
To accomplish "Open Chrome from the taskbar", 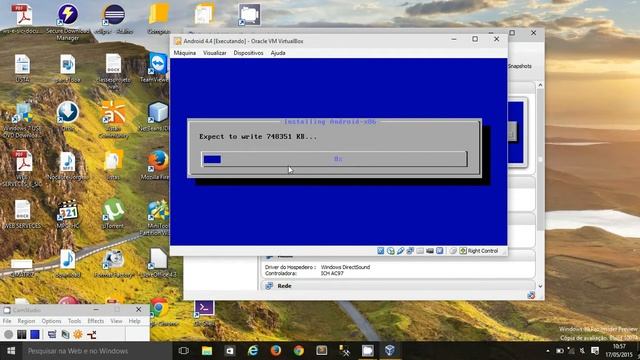I will coord(298,351).
